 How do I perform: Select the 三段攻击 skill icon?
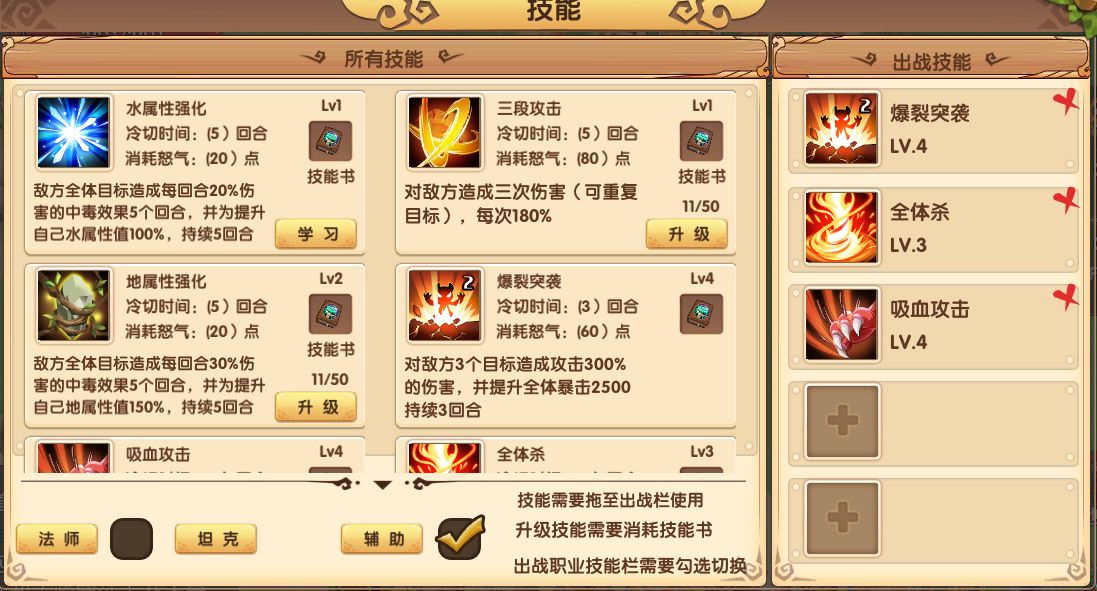444,133
